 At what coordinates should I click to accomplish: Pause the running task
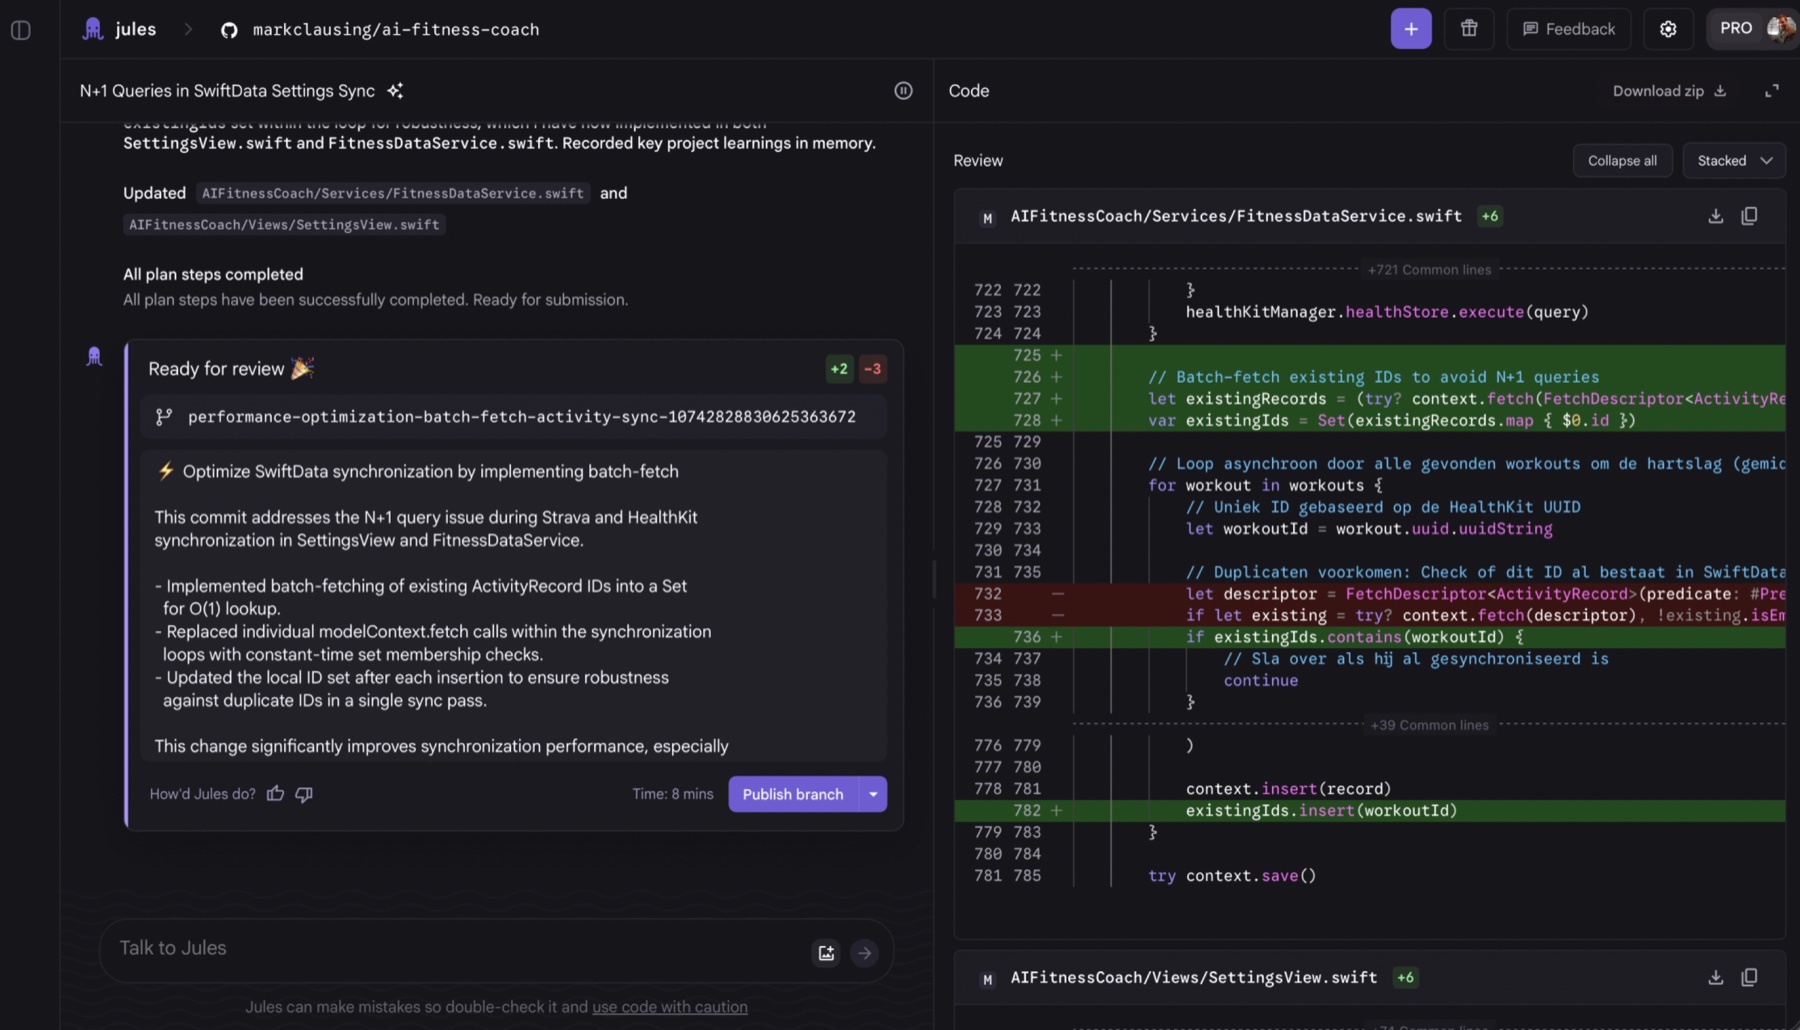(x=903, y=91)
